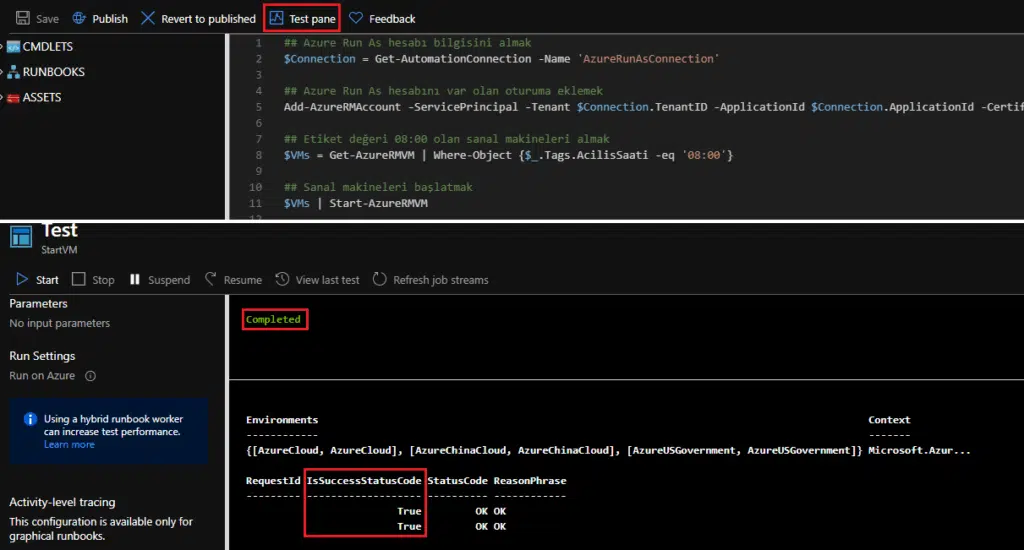
Task: Click the IsSuccessStatusCode column header
Action: coord(364,480)
